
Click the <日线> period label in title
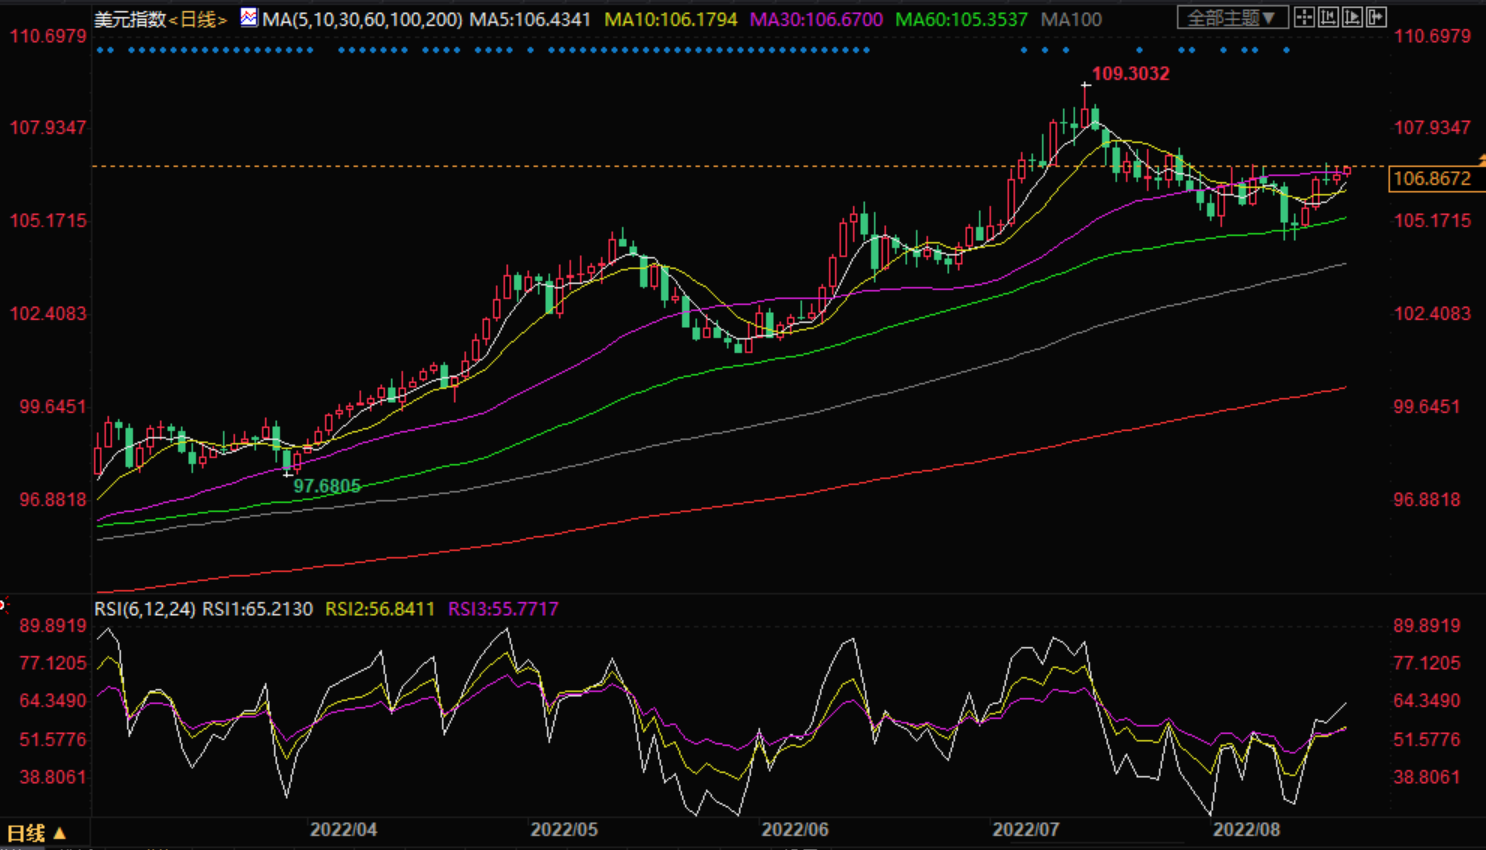click(198, 19)
